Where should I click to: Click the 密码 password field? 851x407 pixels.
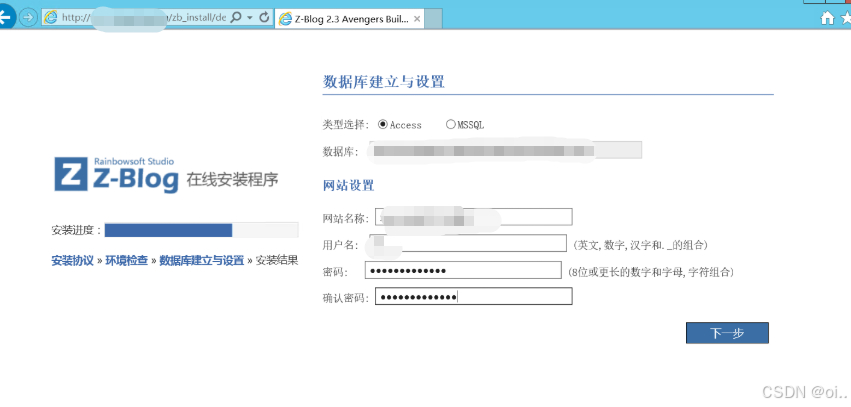point(463,270)
